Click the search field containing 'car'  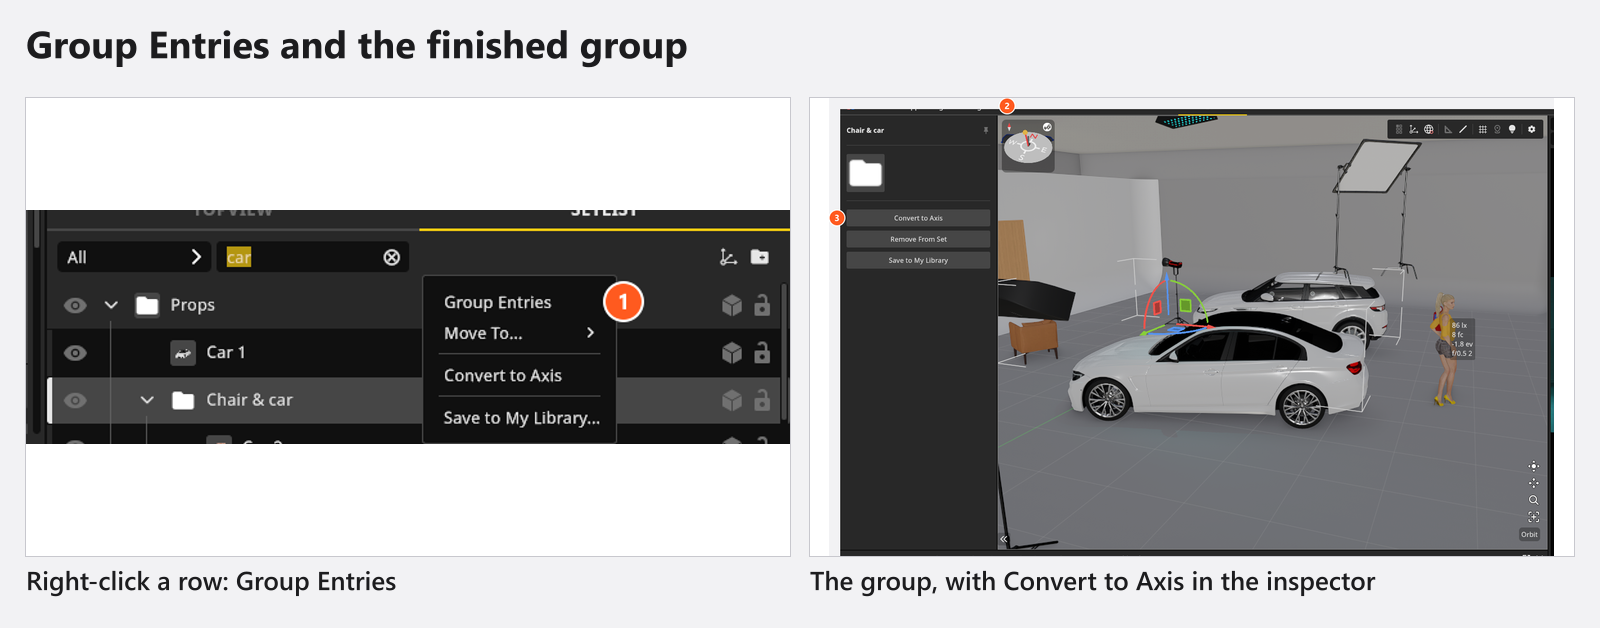click(x=314, y=257)
